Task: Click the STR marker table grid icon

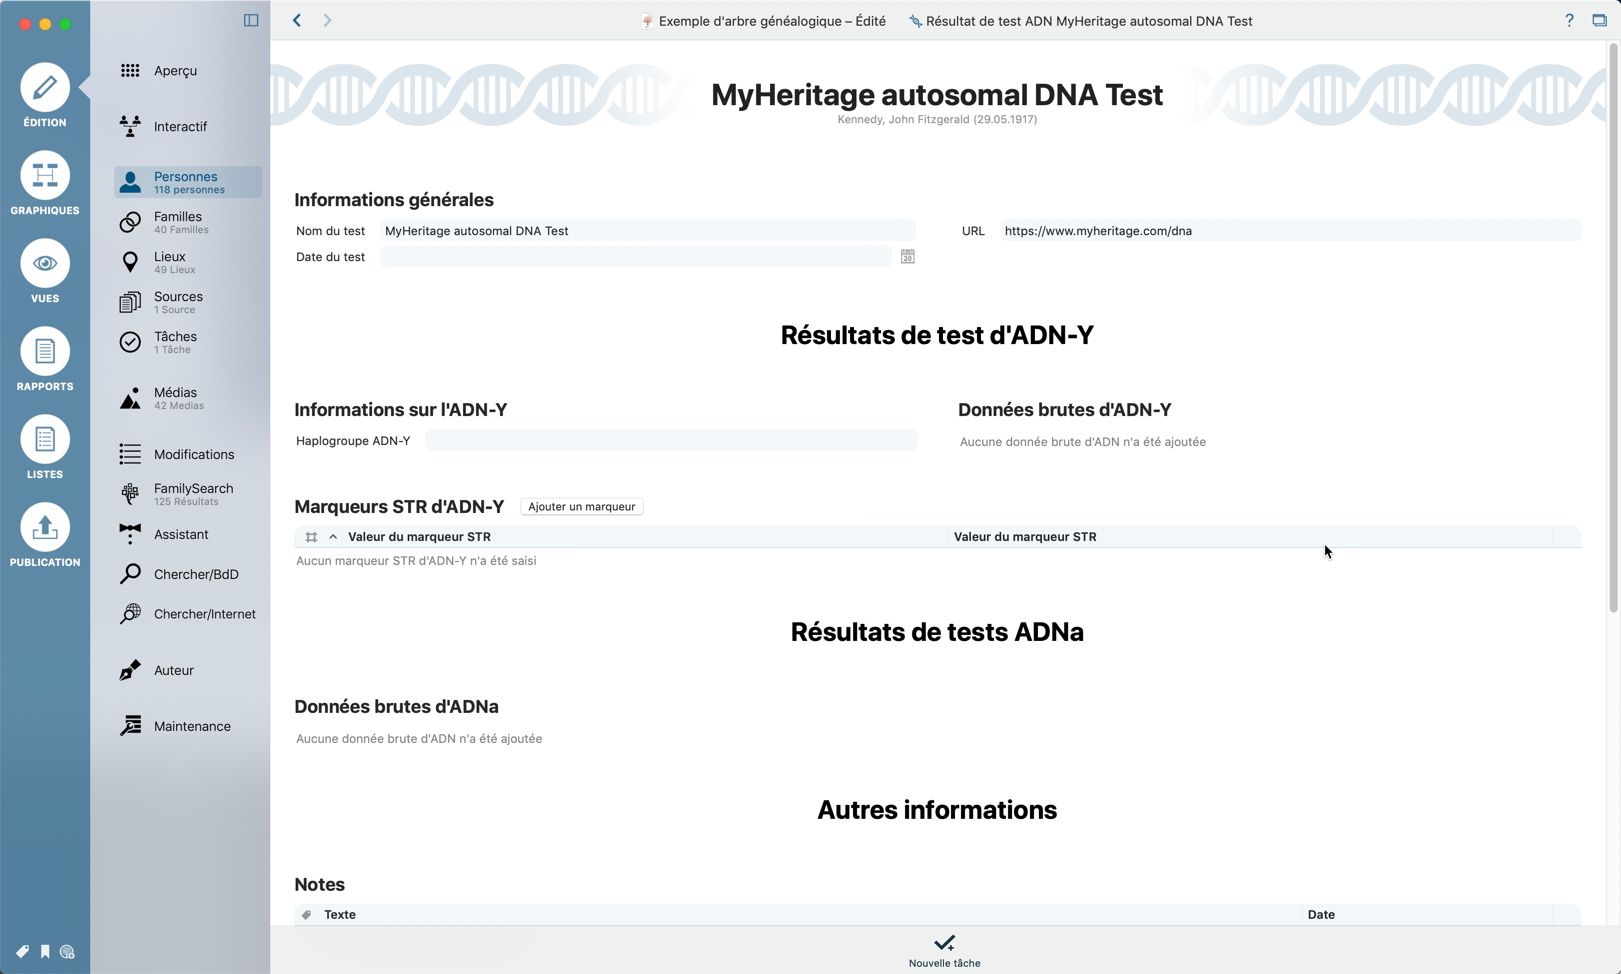Action: (x=311, y=537)
